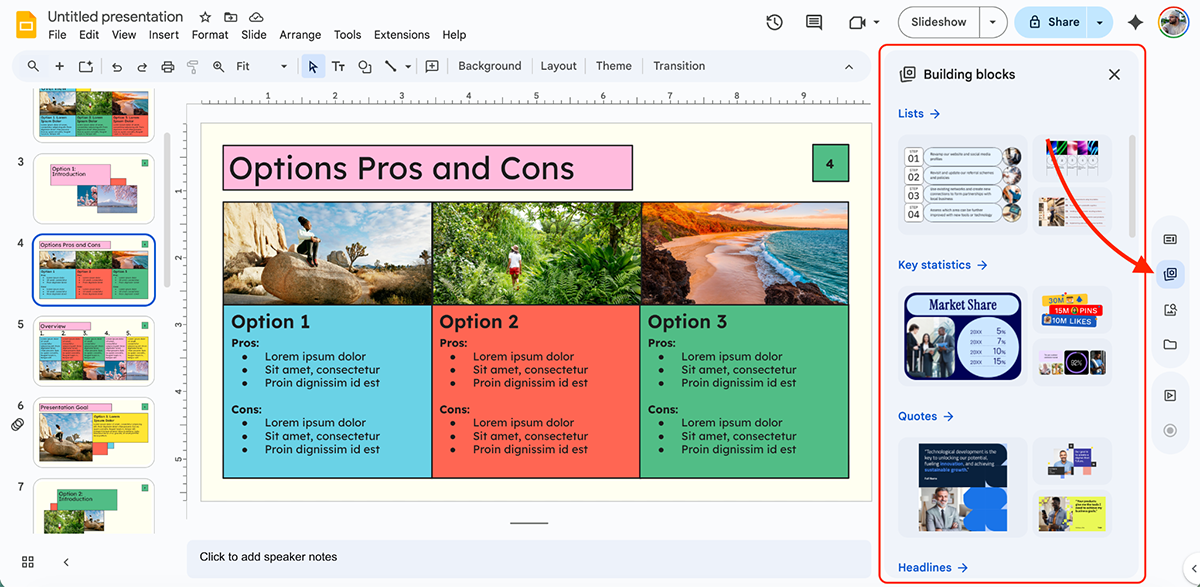Open the Slideshow options dropdown arrow
The height and width of the screenshot is (587, 1200).
pyautogui.click(x=991, y=22)
